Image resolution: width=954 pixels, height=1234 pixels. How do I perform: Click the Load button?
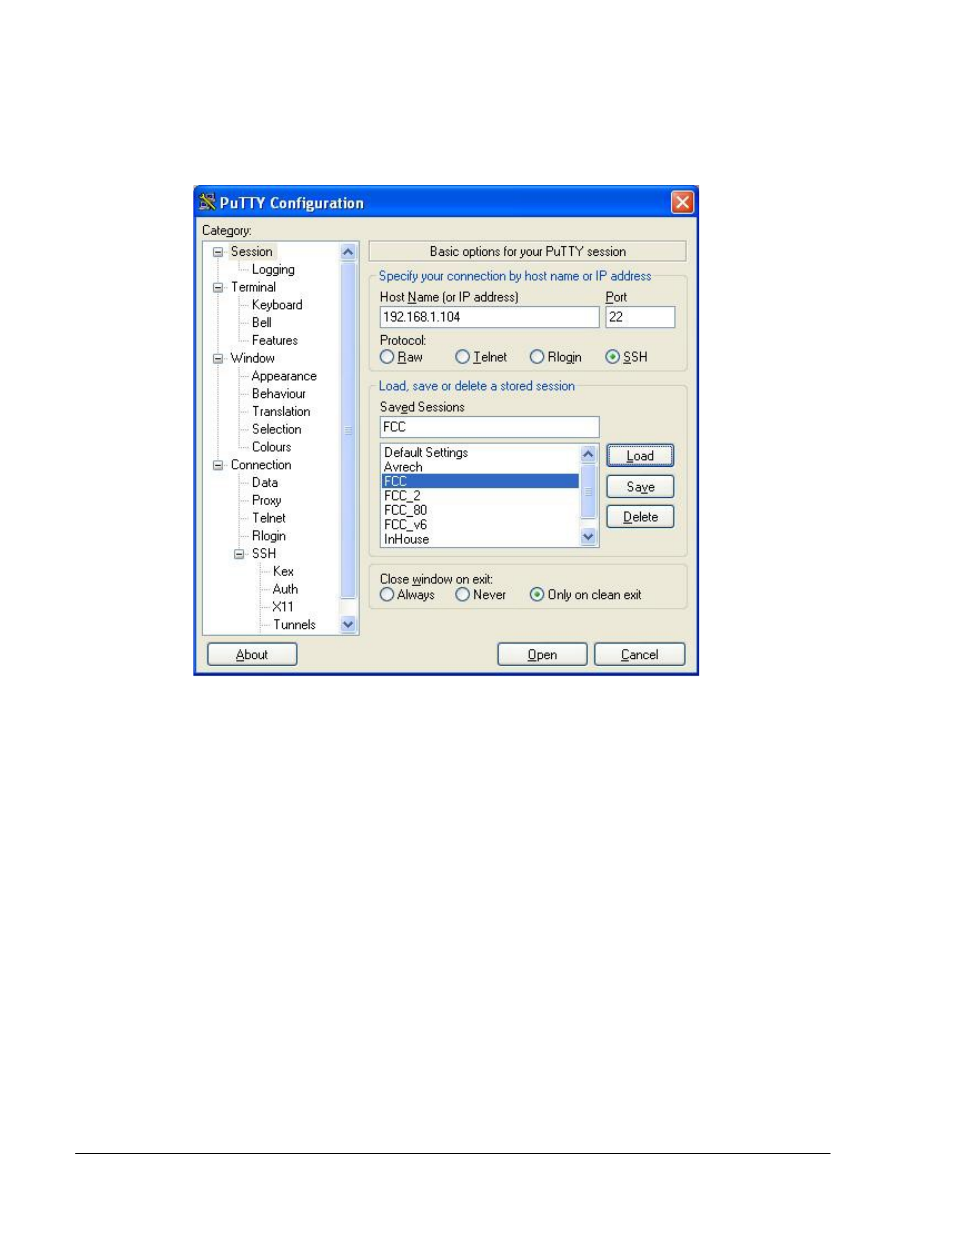click(x=640, y=456)
